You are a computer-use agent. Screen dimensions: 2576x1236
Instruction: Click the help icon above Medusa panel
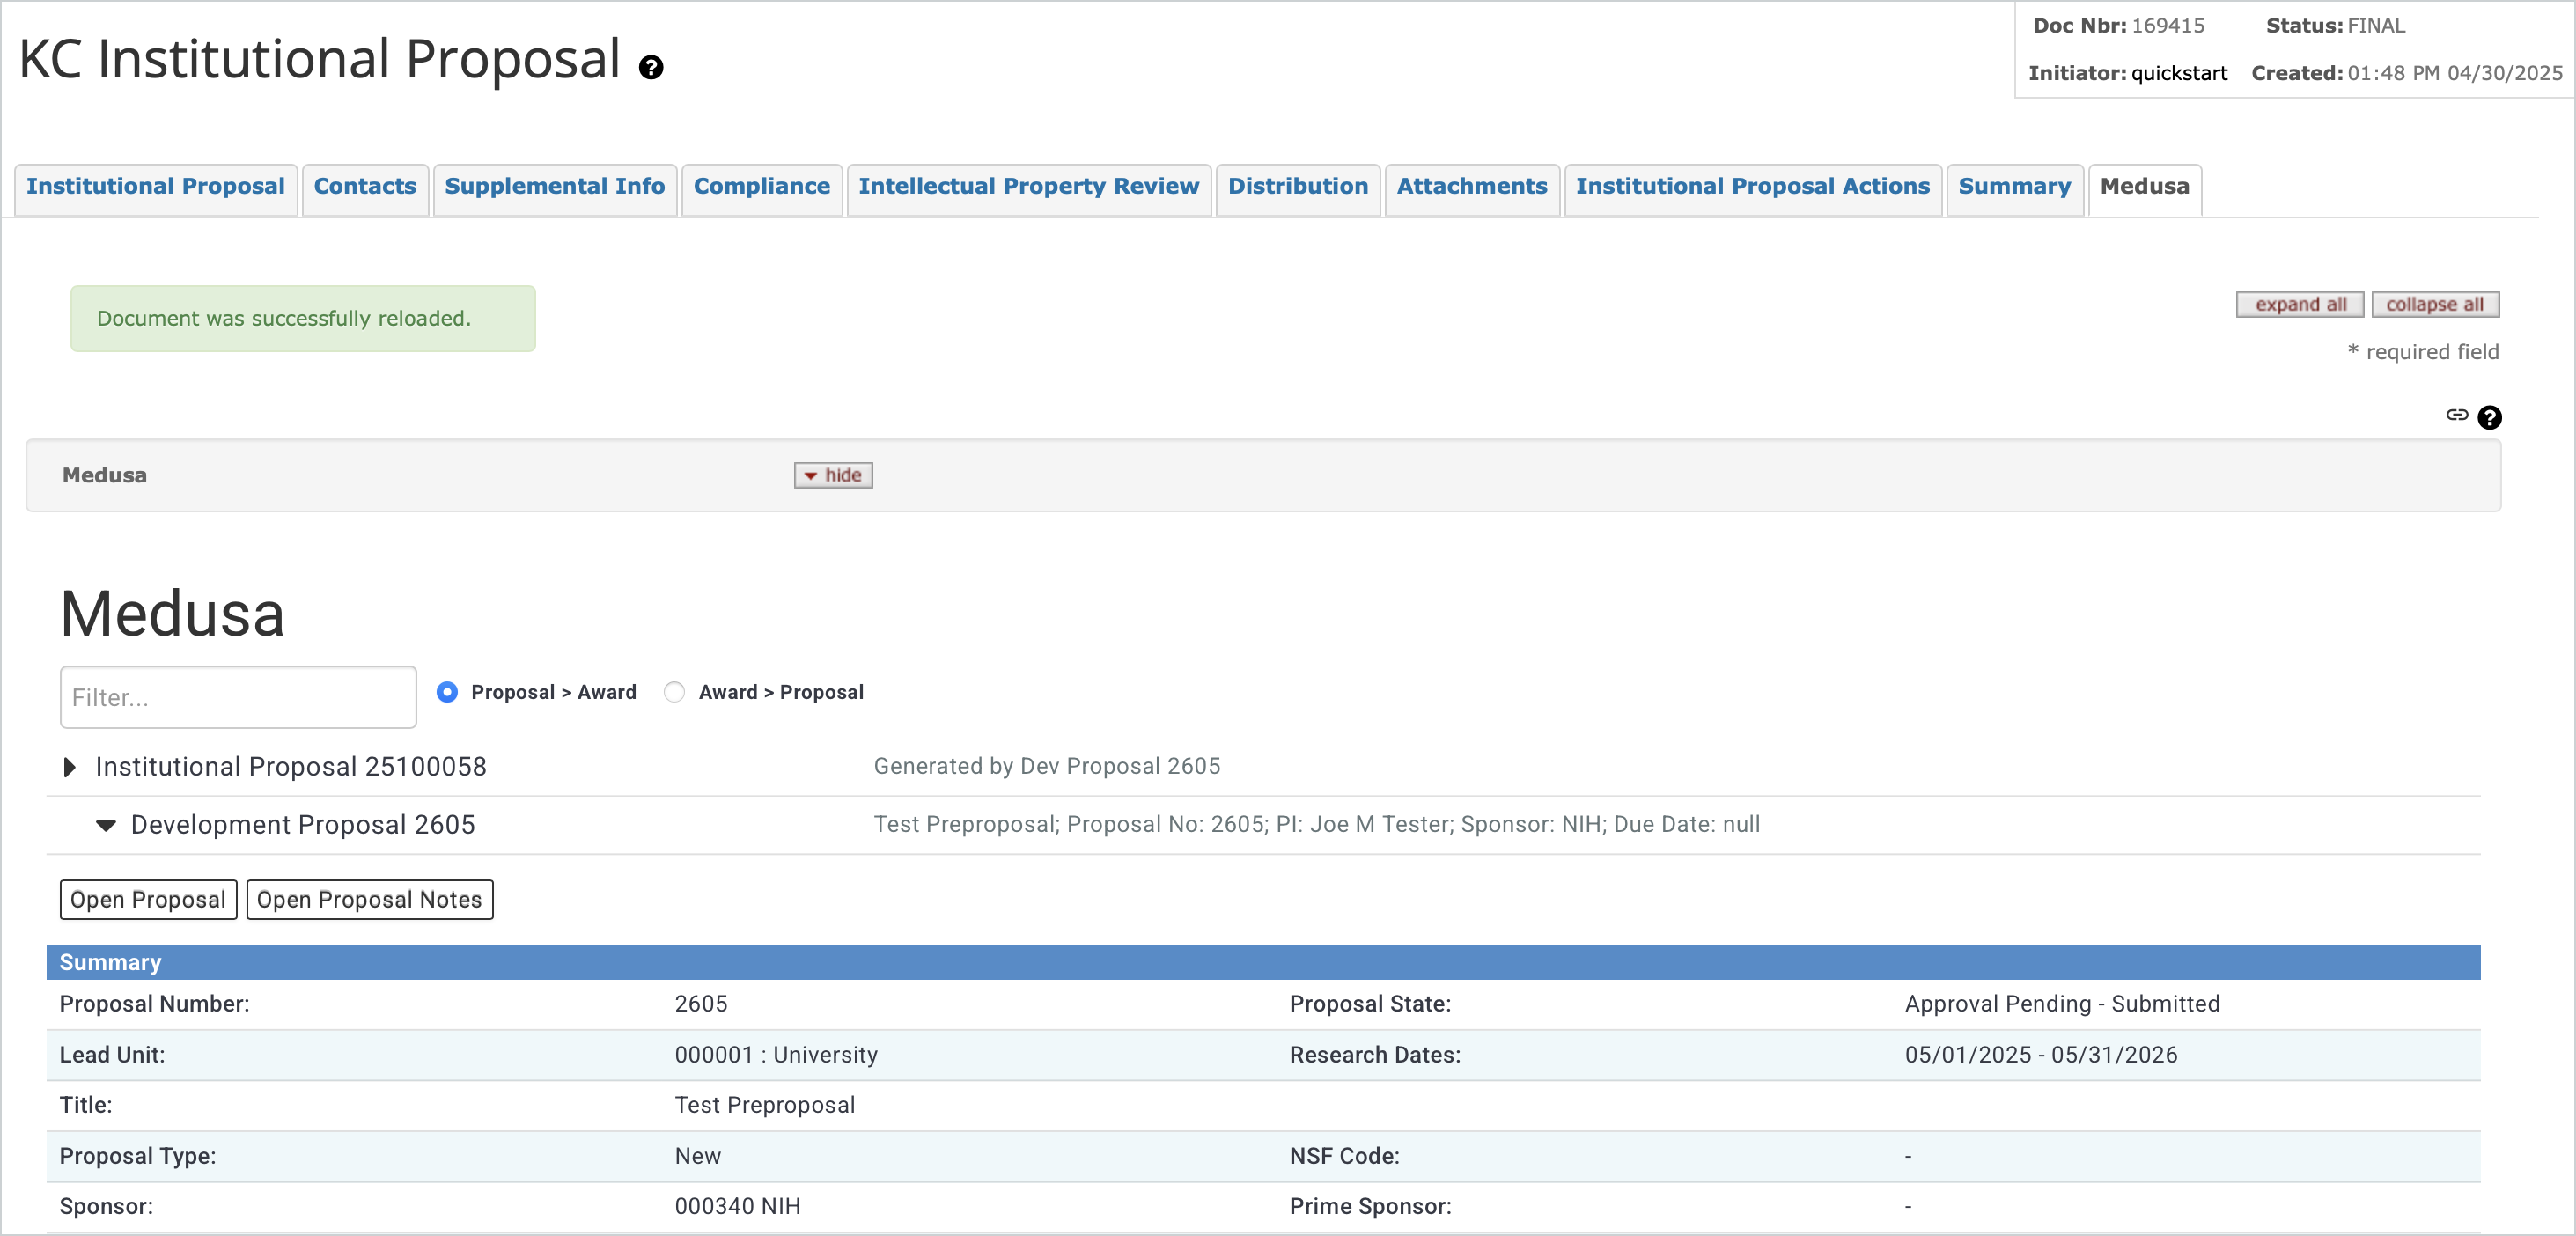coord(2489,417)
